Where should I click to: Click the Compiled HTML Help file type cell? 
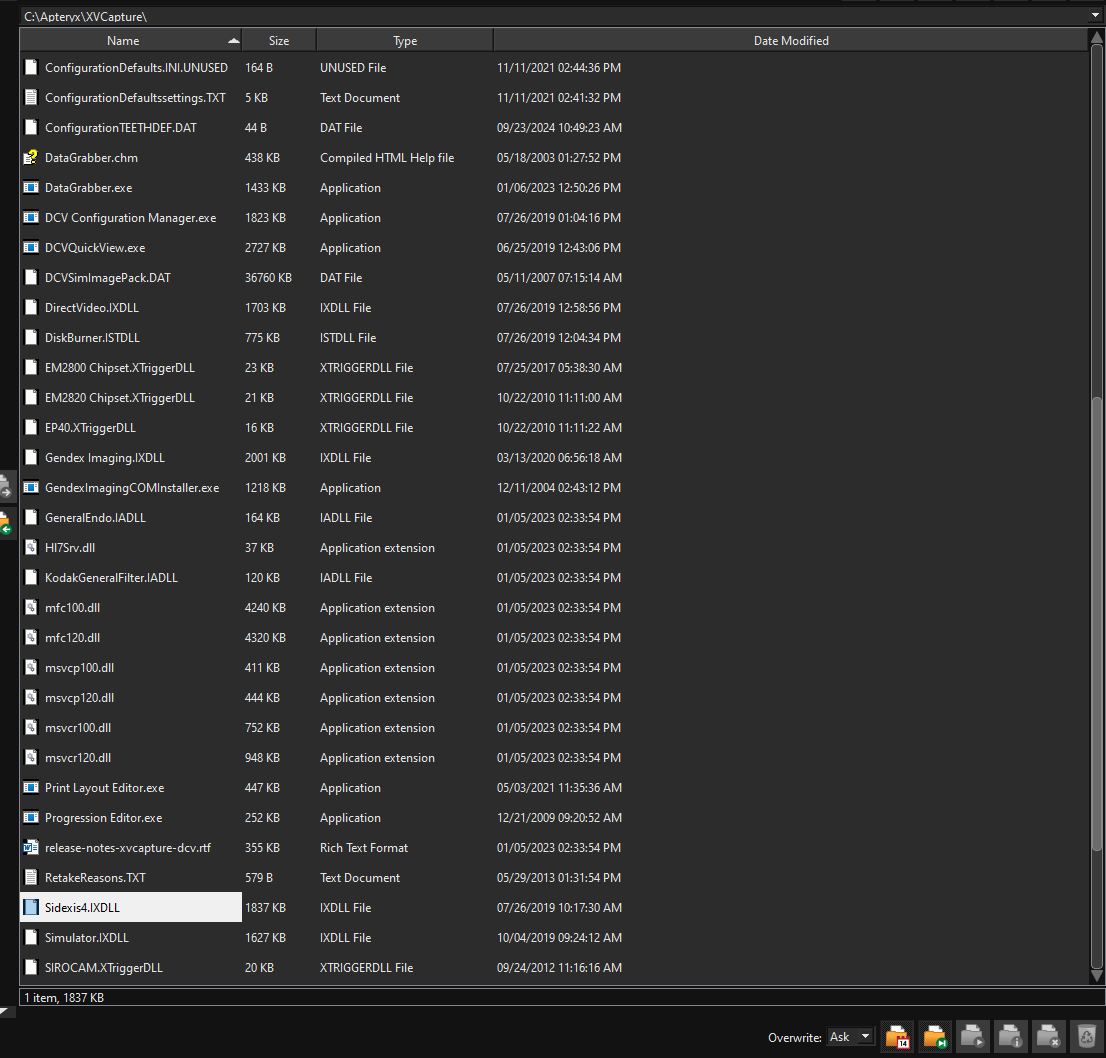point(387,158)
